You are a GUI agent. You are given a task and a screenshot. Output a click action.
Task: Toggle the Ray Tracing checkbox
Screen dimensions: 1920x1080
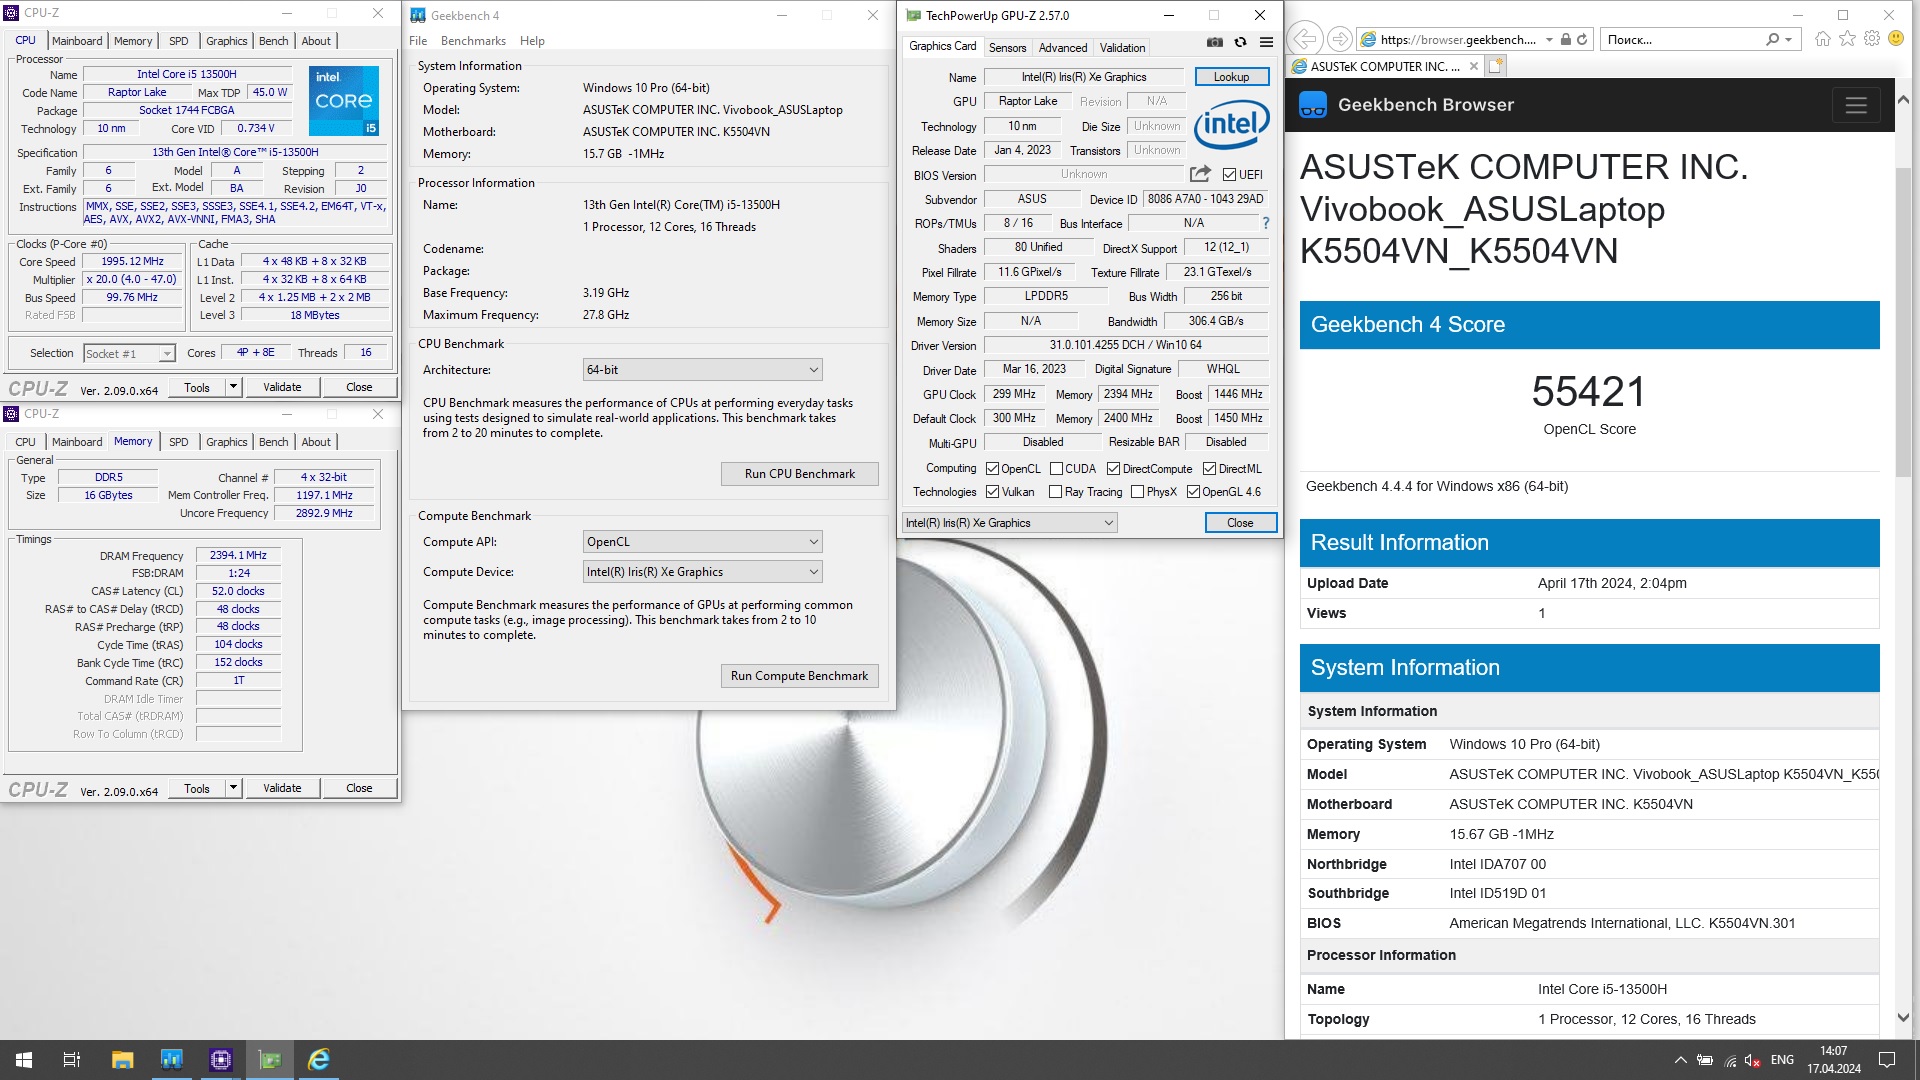[x=1055, y=492]
